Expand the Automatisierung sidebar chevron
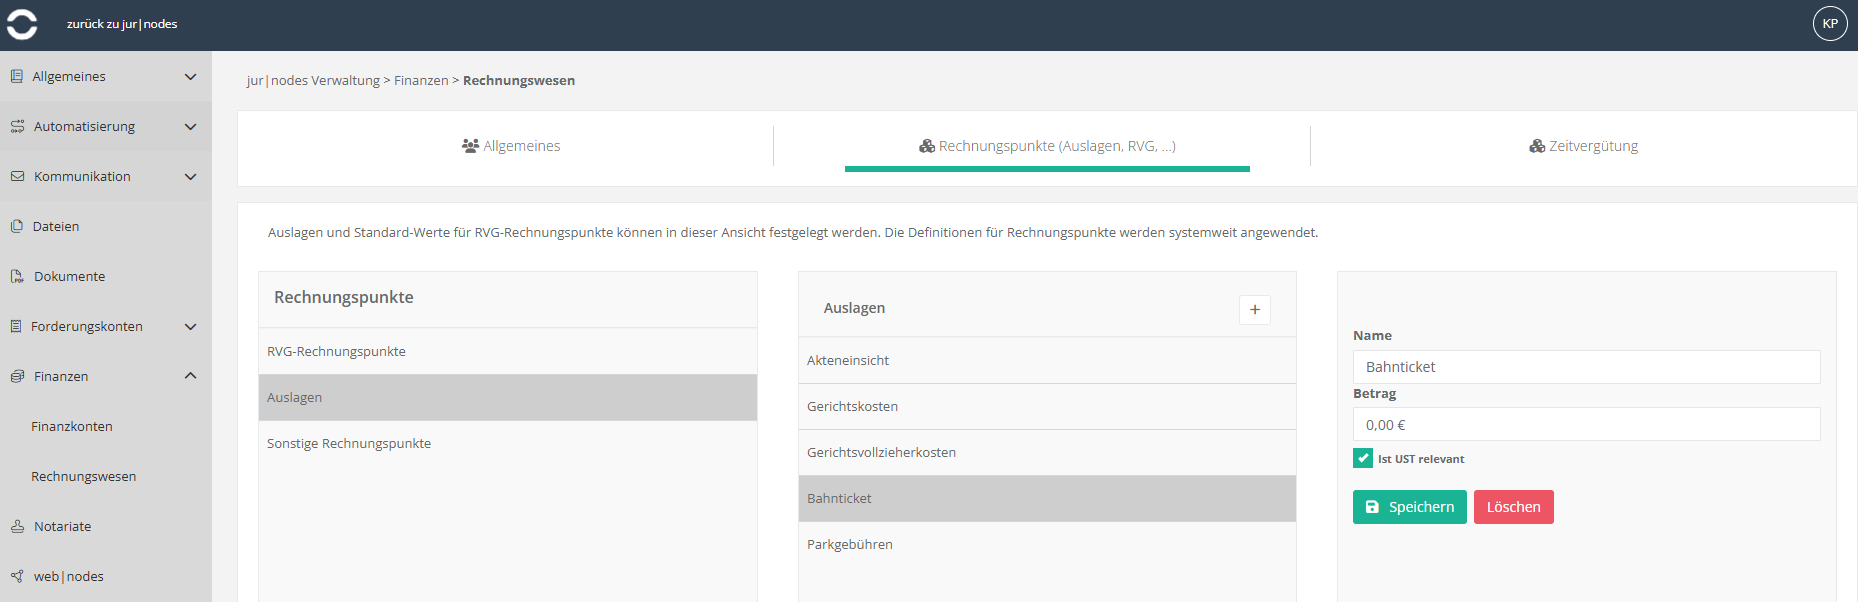This screenshot has width=1858, height=602. [x=190, y=126]
